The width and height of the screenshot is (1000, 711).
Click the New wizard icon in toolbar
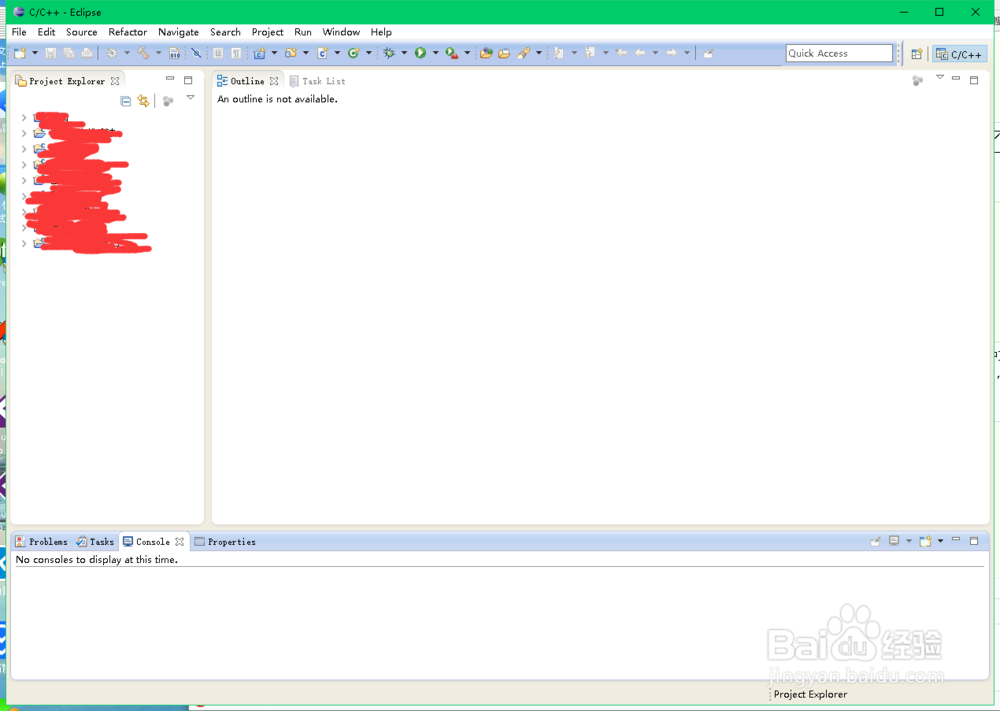[x=20, y=54]
